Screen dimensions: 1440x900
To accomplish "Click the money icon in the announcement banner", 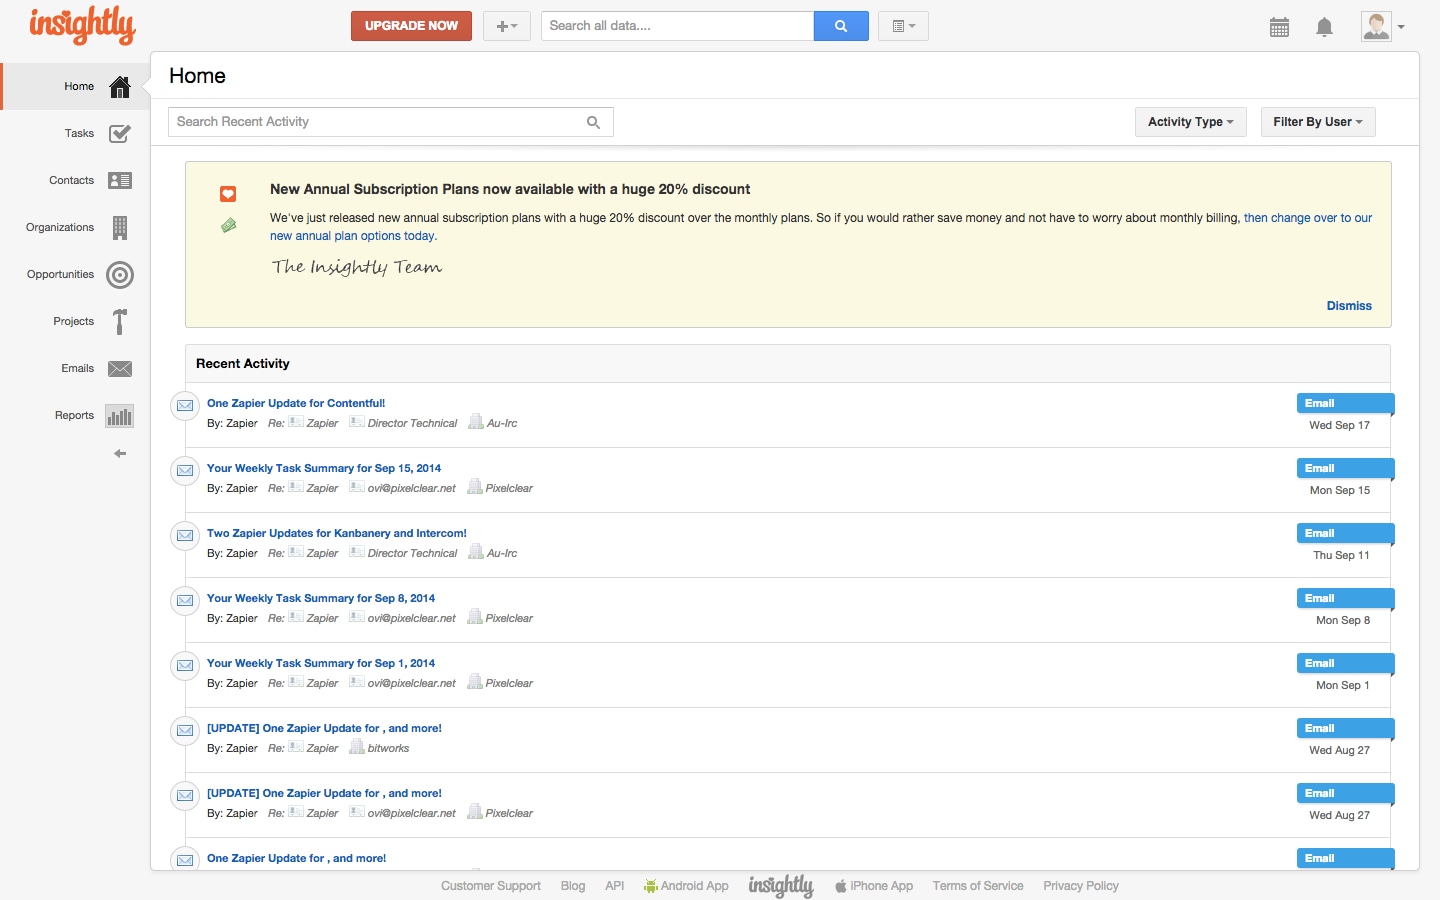I will tap(228, 225).
